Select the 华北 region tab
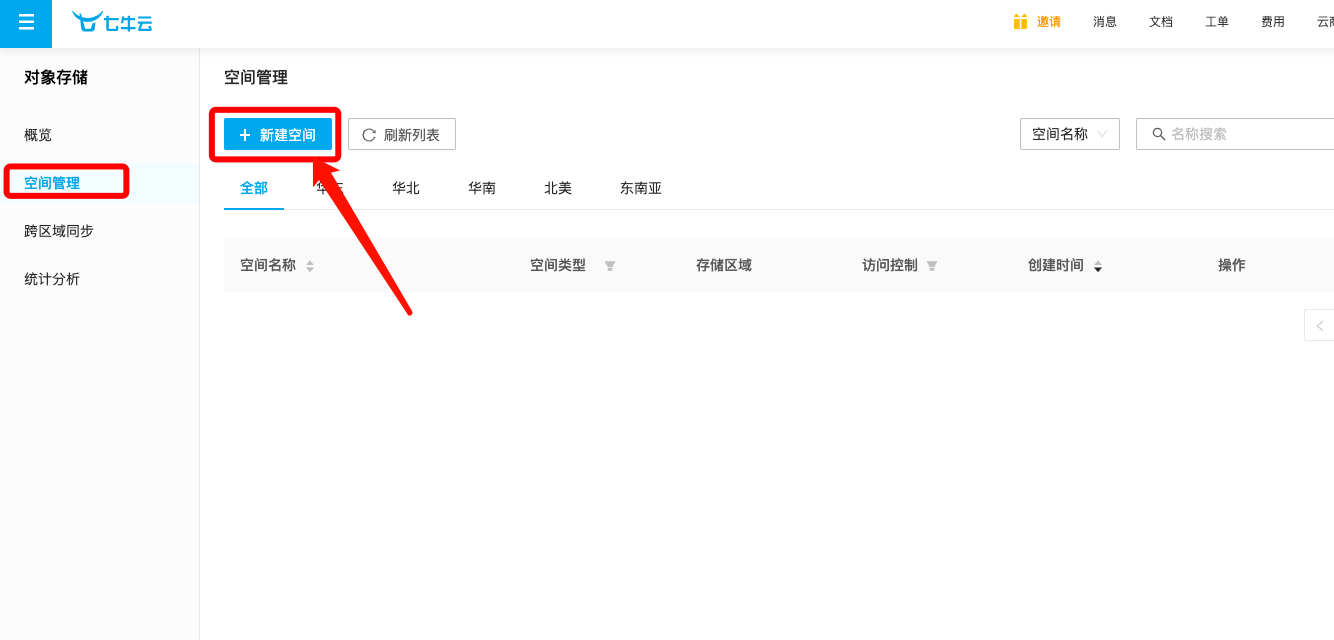1334x640 pixels. pos(406,188)
